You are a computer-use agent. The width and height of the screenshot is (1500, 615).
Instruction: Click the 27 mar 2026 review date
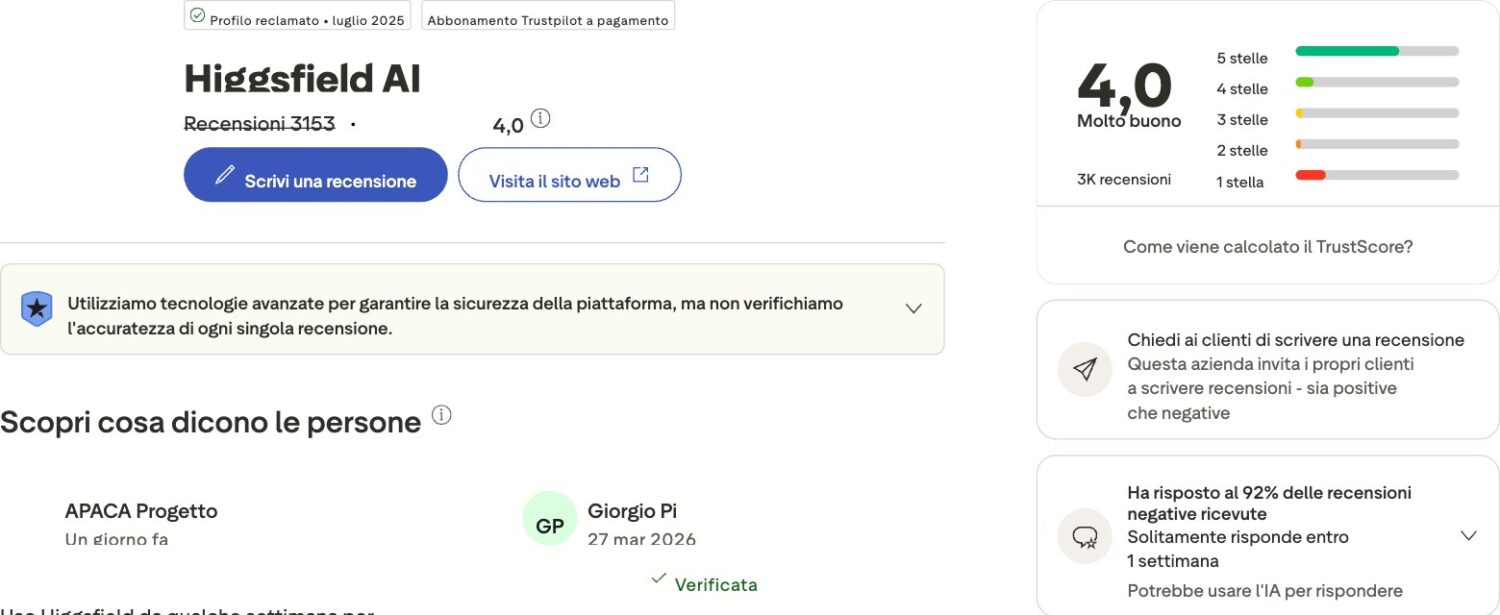(642, 539)
